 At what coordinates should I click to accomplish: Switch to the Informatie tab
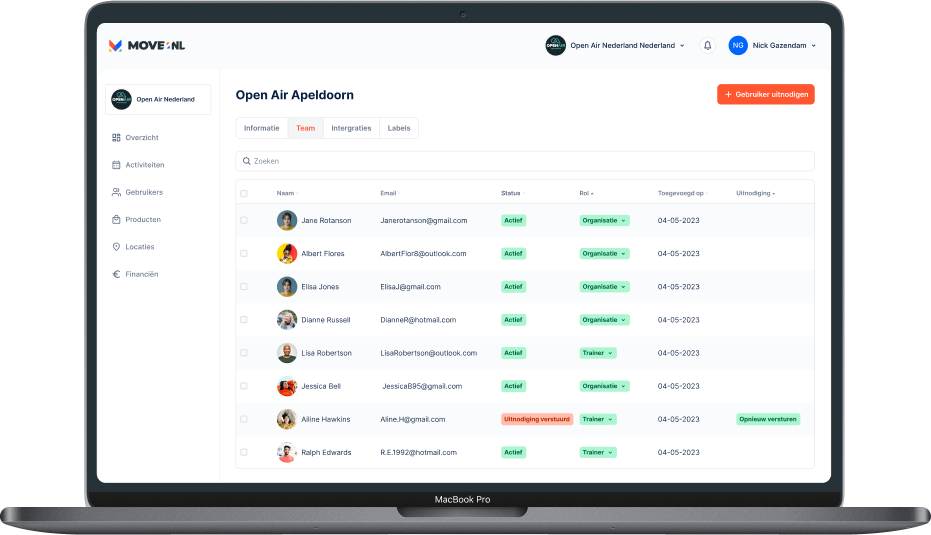(x=261, y=128)
